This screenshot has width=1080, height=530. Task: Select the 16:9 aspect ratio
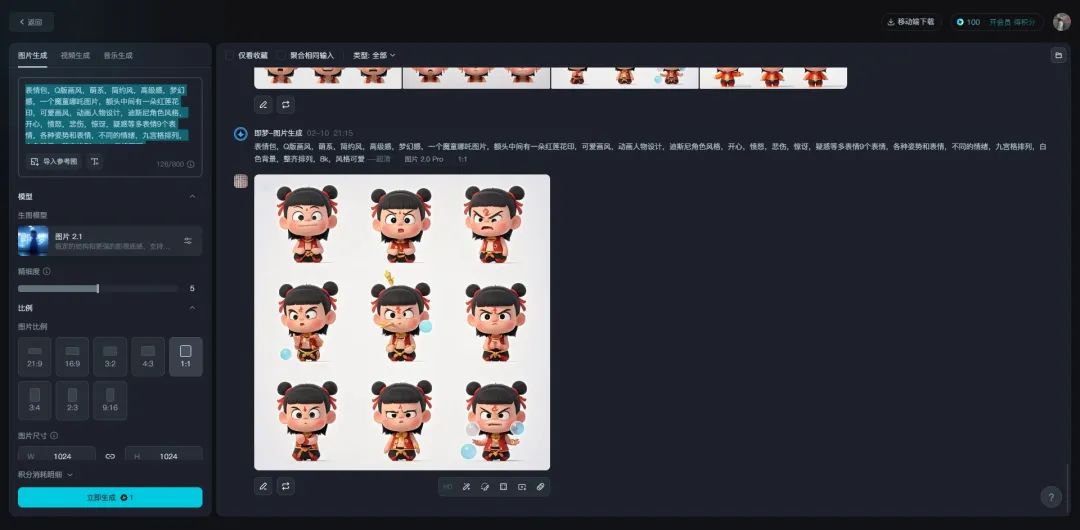click(72, 356)
